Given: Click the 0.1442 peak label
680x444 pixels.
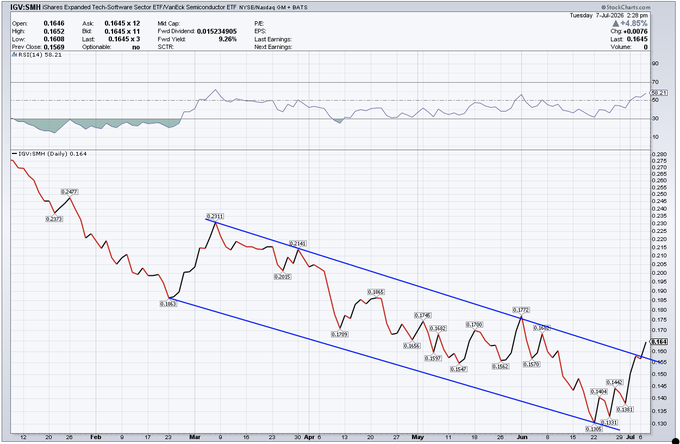Looking at the screenshot, I should point(615,382).
